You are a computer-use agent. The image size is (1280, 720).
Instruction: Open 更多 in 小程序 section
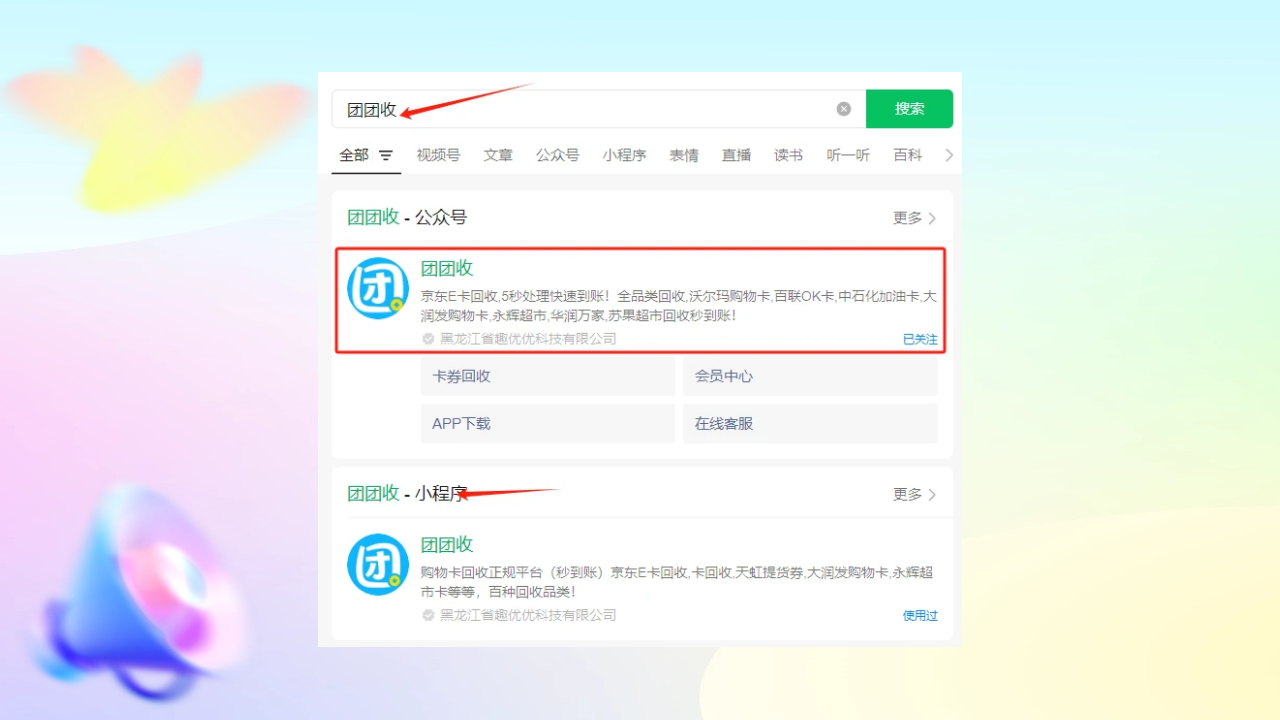pos(914,494)
